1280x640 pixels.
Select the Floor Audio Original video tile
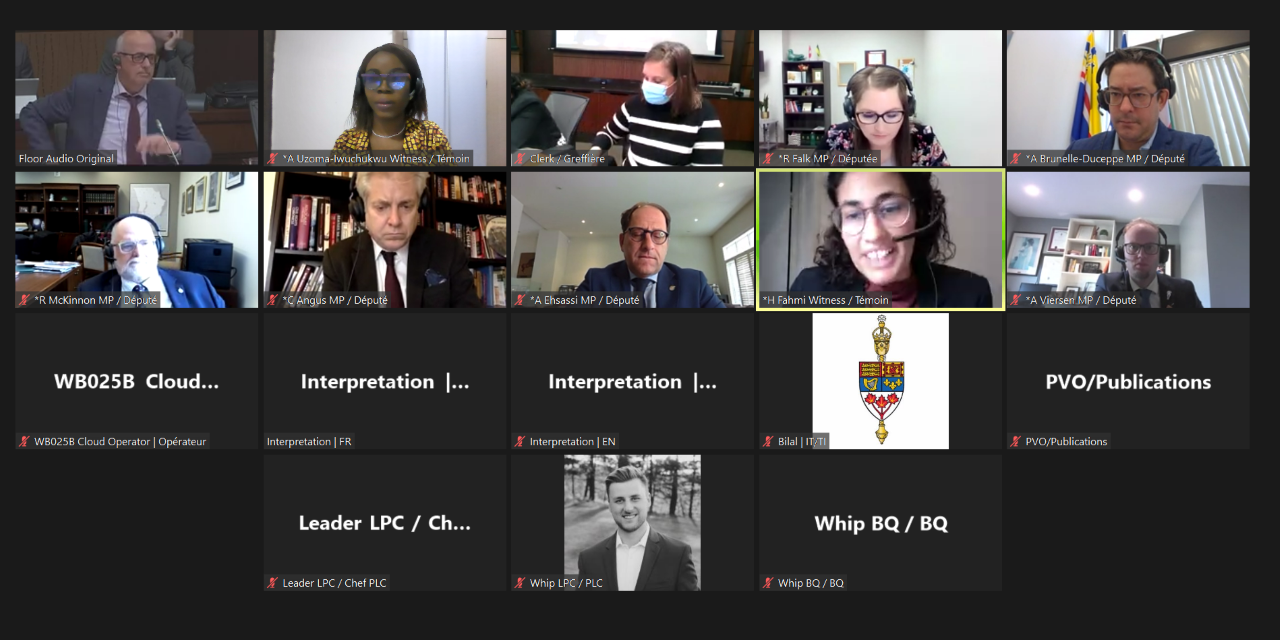[136, 98]
